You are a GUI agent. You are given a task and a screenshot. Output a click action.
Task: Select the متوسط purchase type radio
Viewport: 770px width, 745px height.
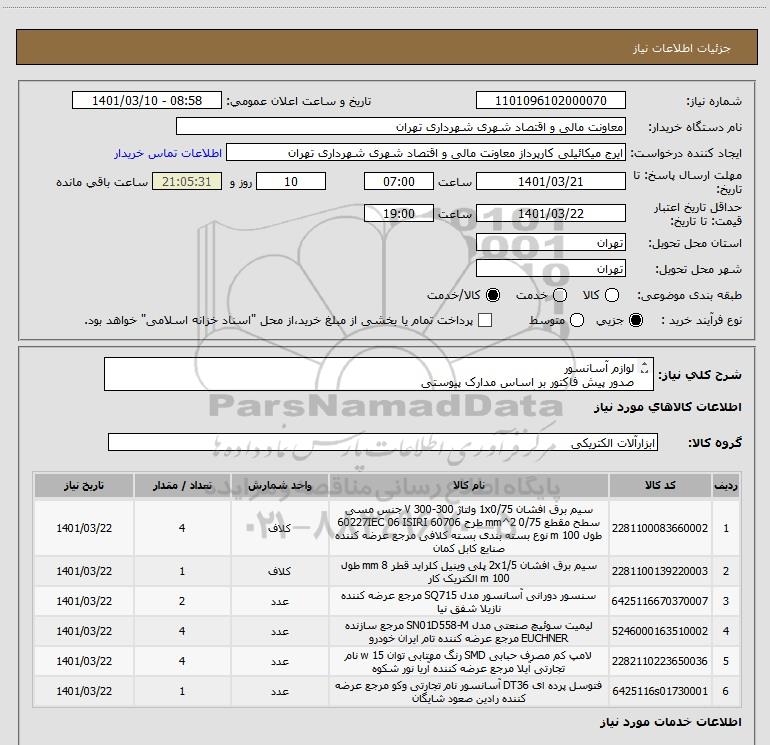(577, 321)
